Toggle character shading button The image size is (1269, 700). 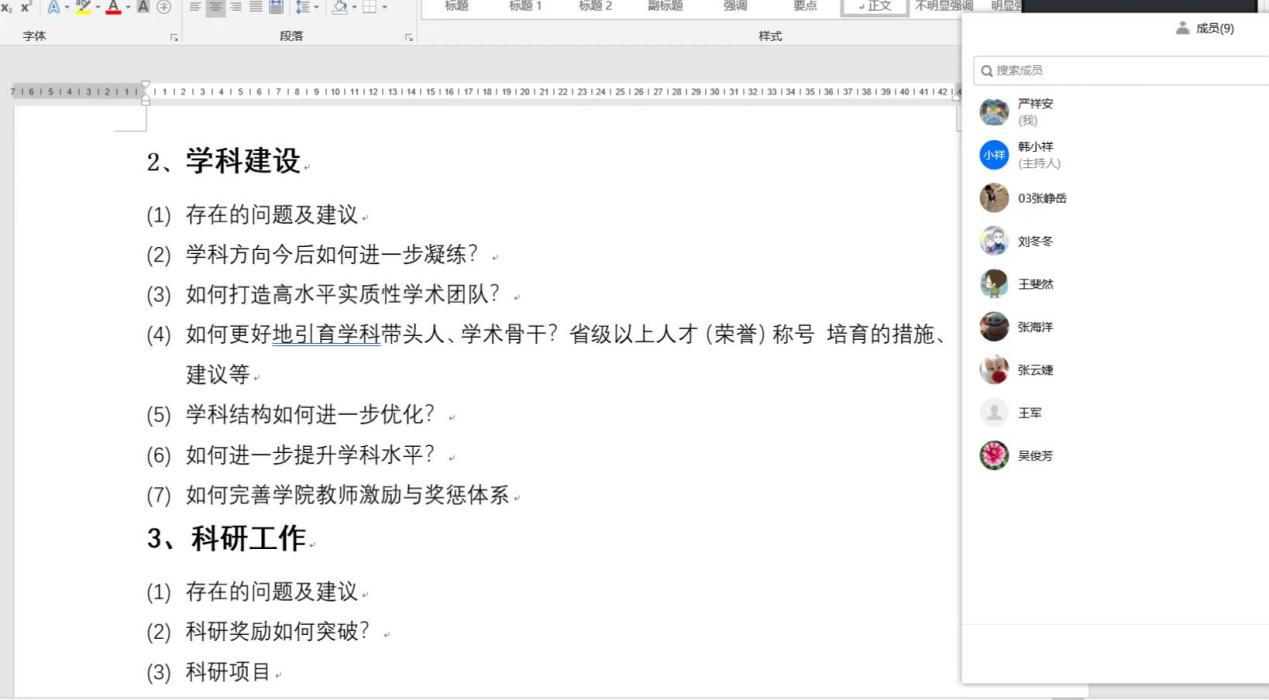[143, 7]
